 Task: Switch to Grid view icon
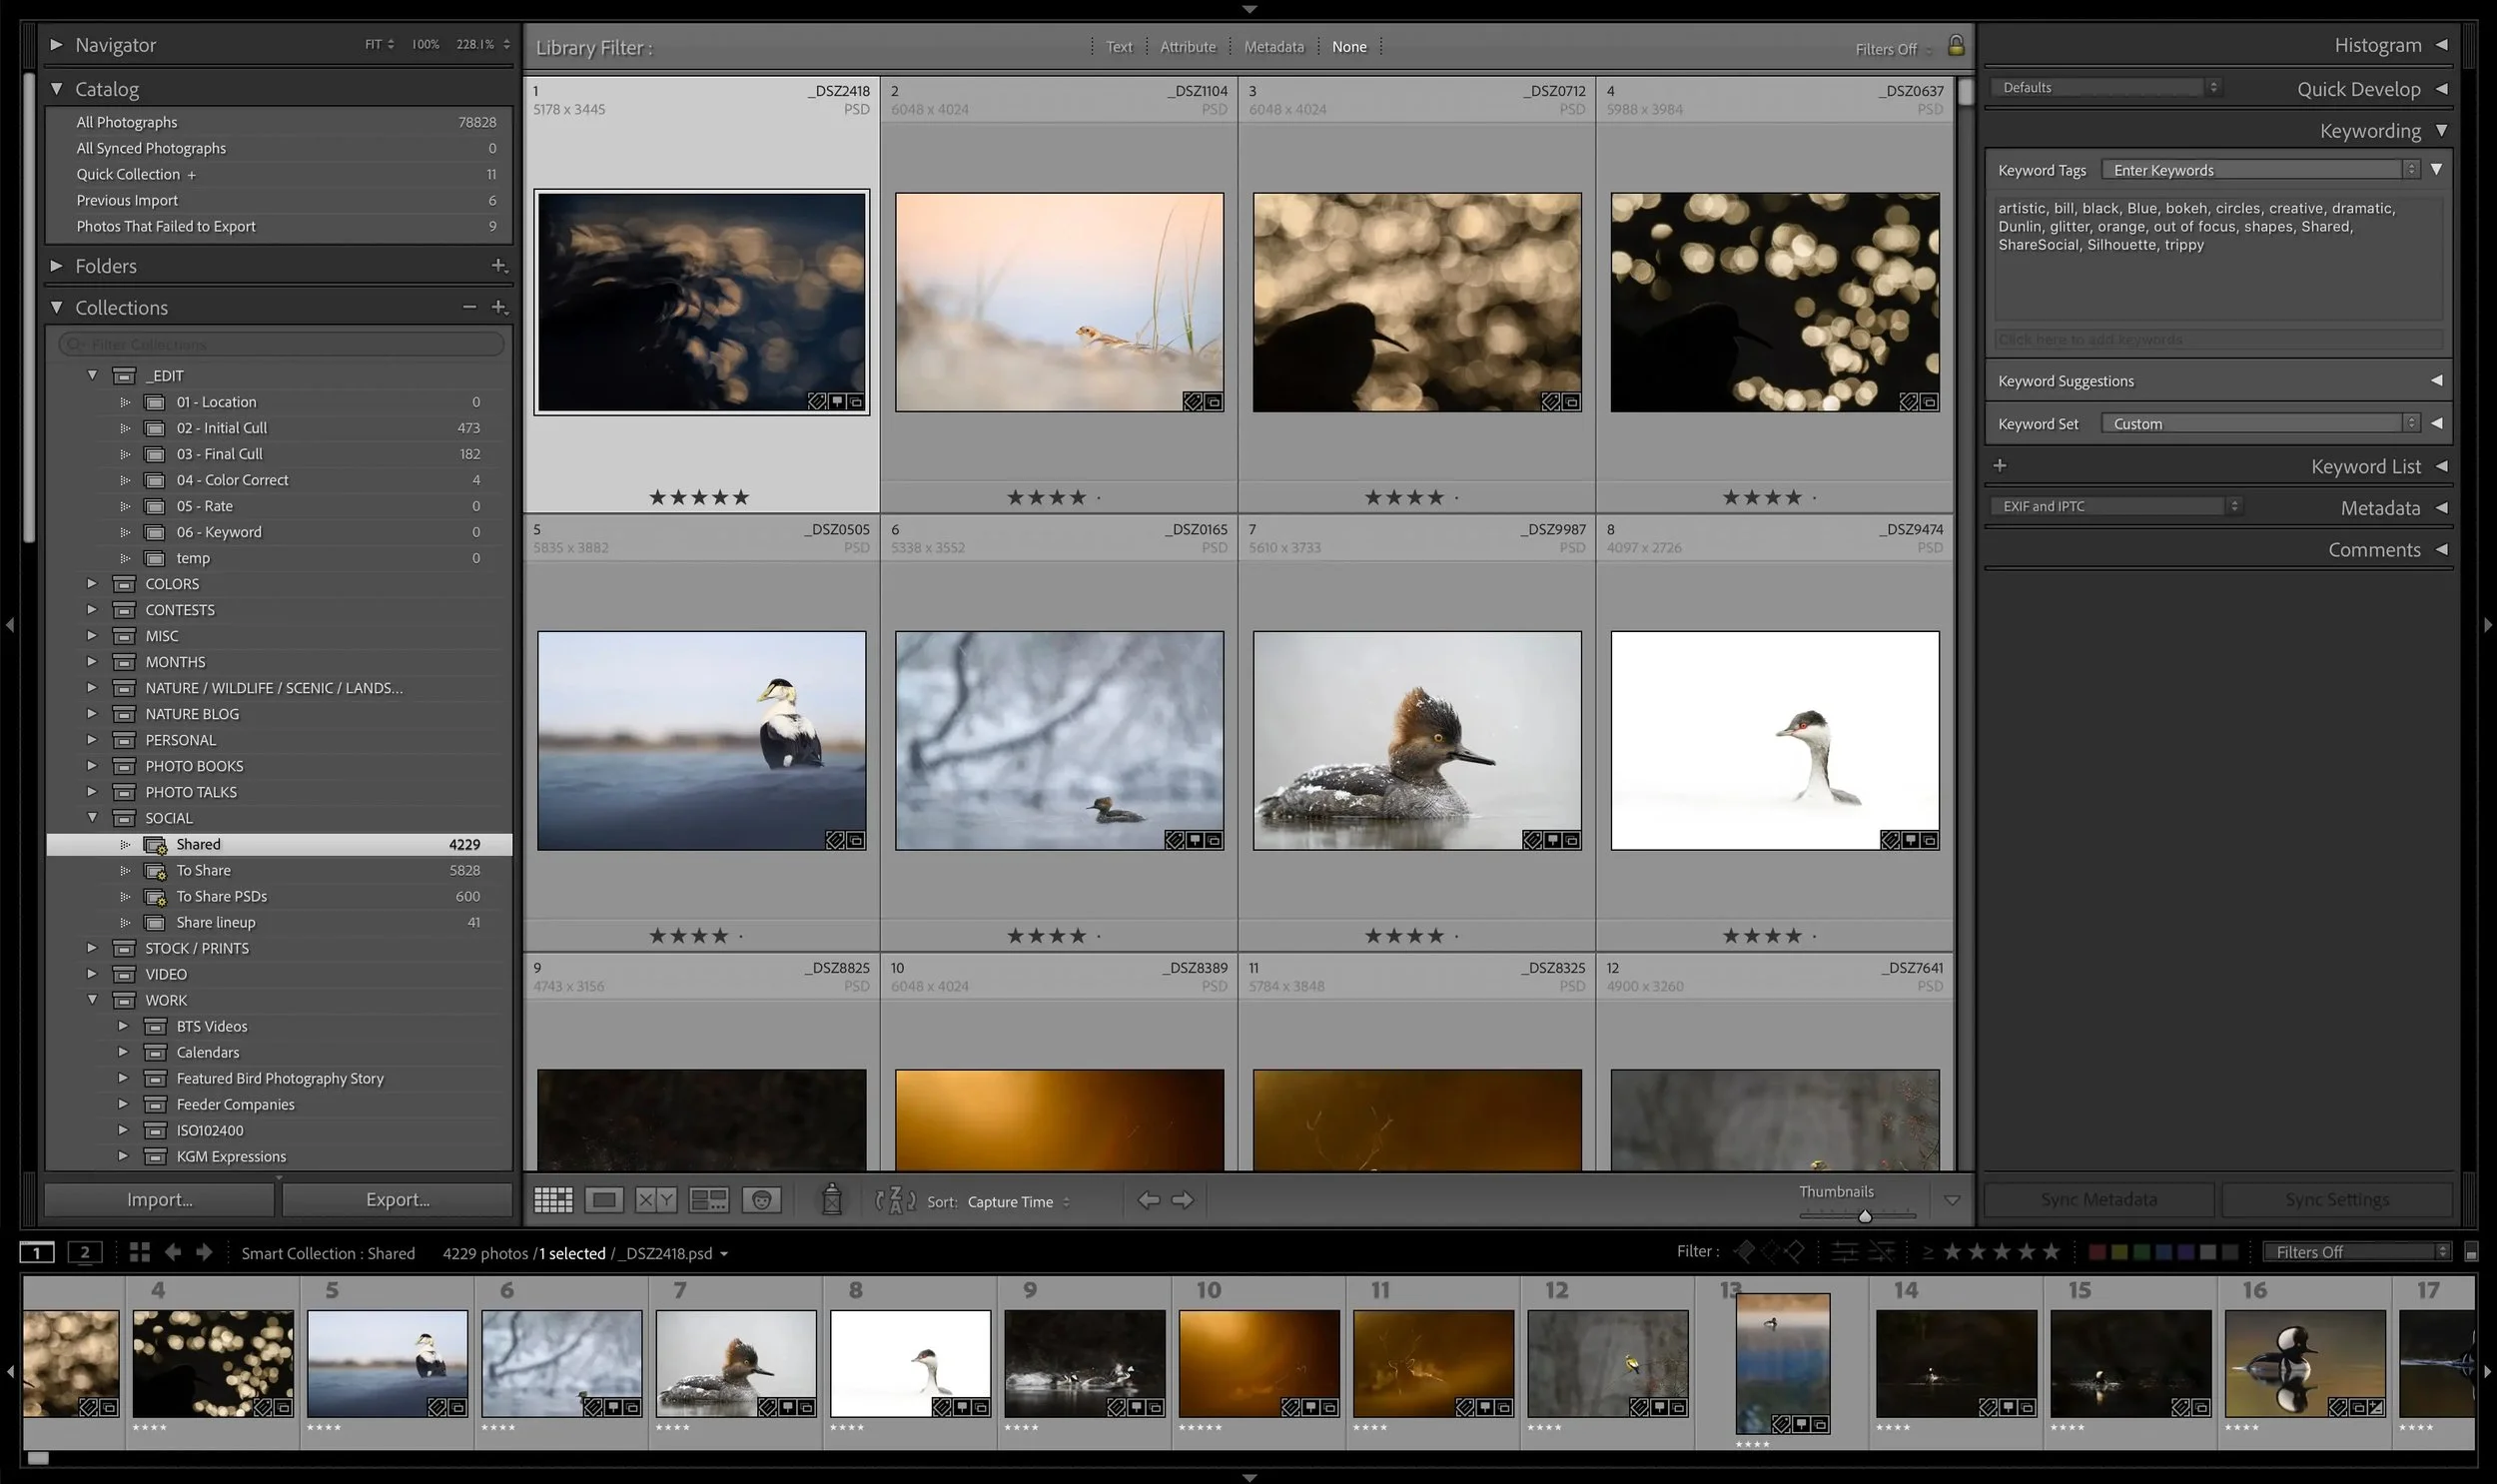click(553, 1200)
